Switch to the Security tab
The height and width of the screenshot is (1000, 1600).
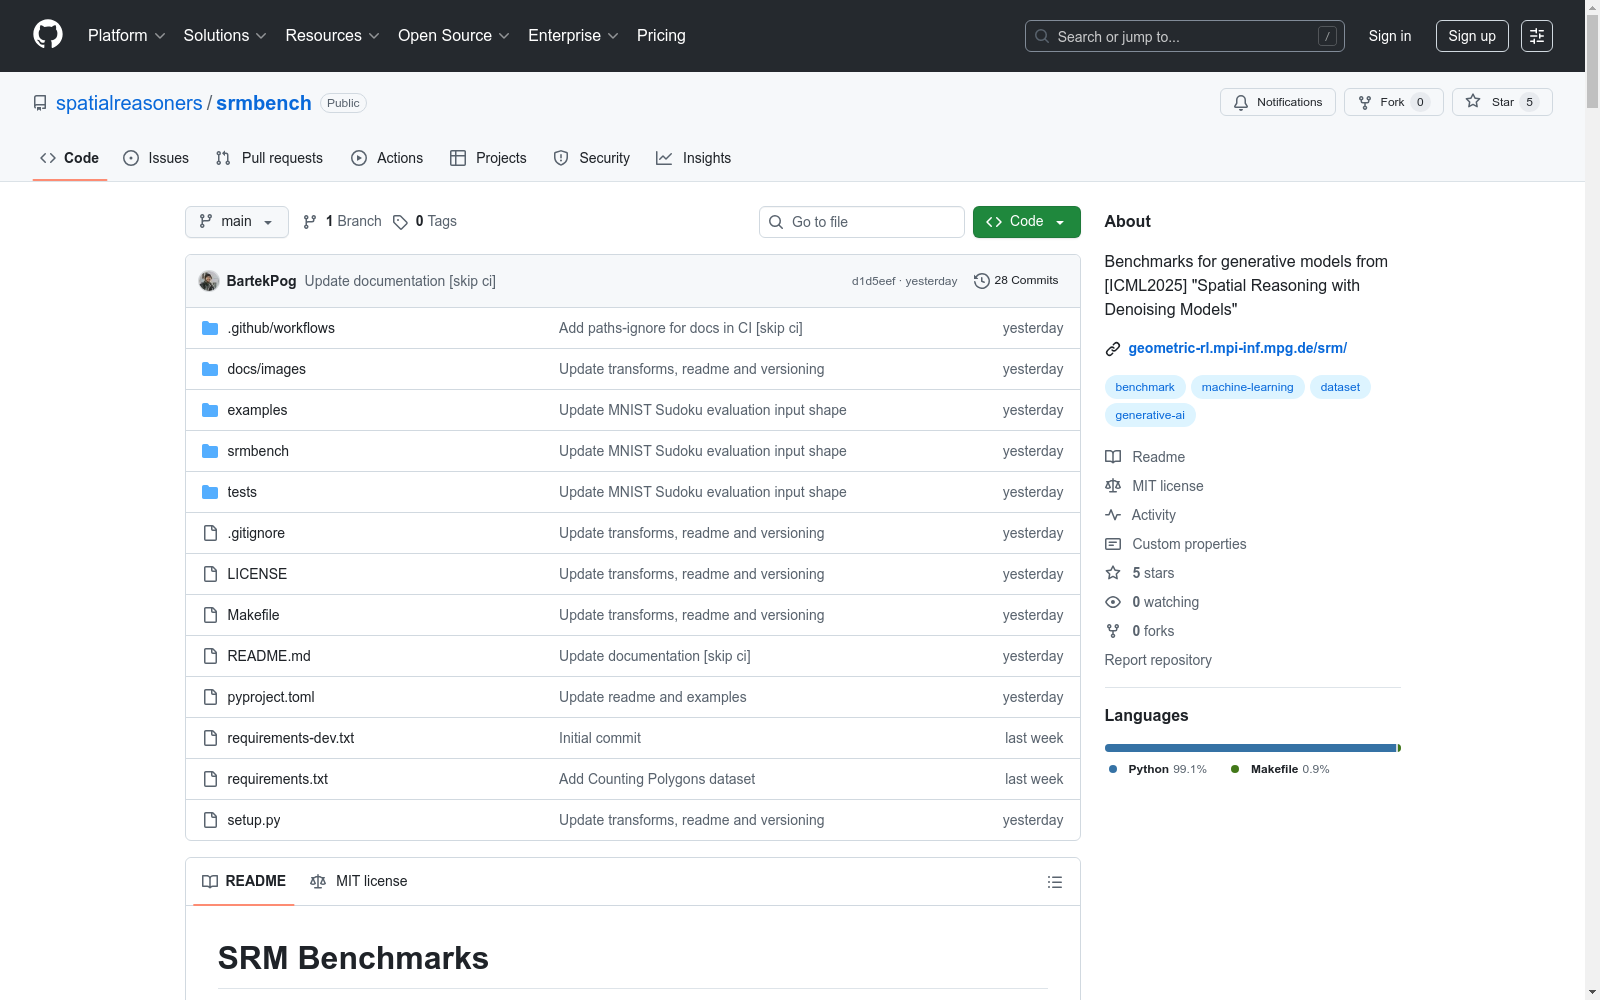point(592,158)
